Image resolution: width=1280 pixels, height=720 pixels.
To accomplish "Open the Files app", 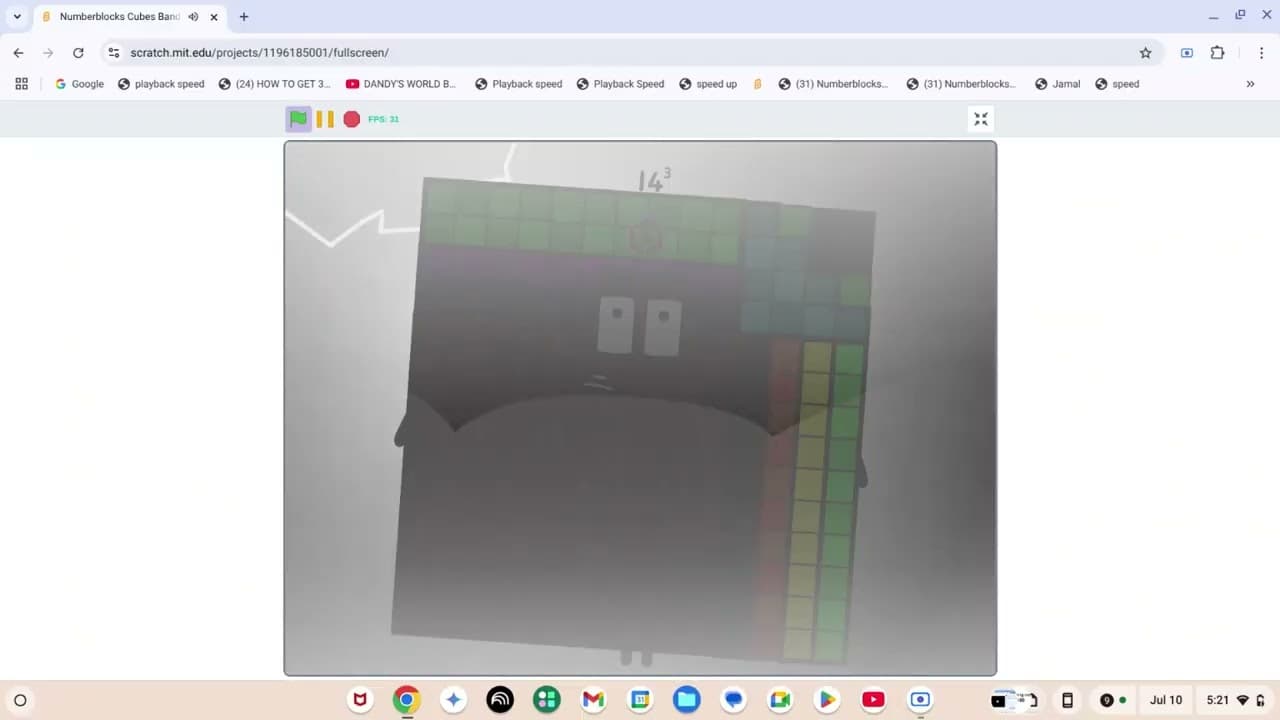I will [687, 700].
